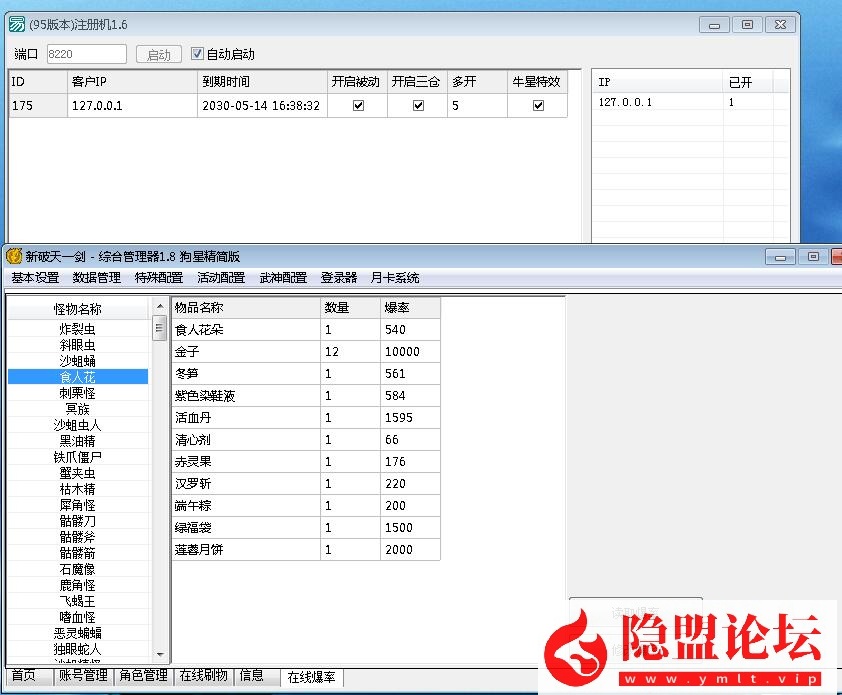Click the manager's coin icon in title bar
This screenshot has width=842, height=695.
pyautogui.click(x=16, y=257)
